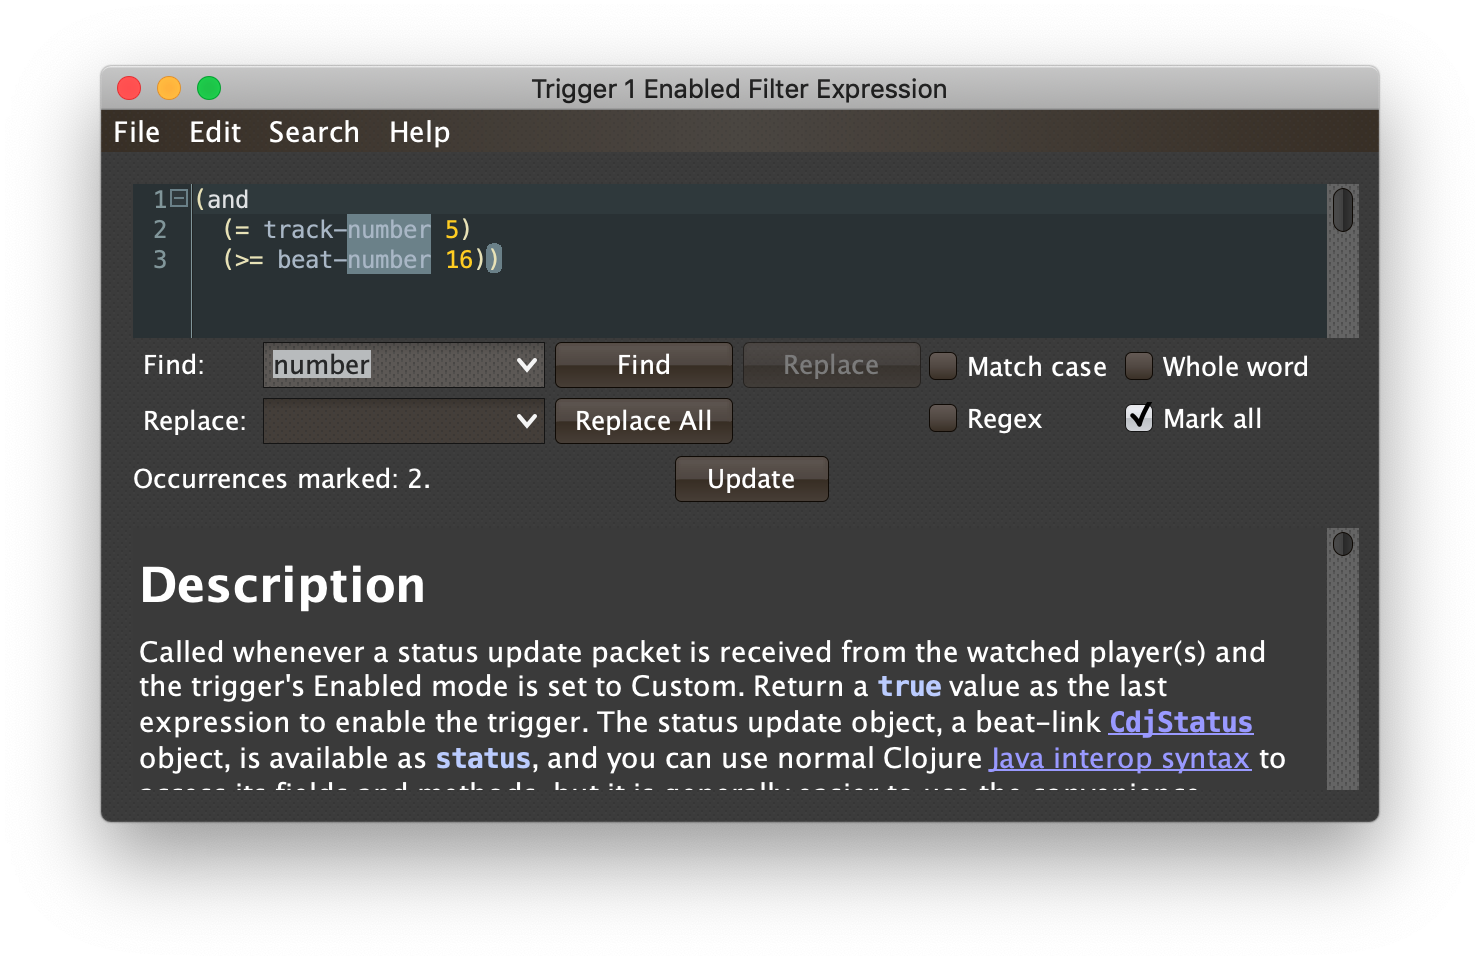The image size is (1480, 960).
Task: Click the yellow minimize window button
Action: tap(169, 88)
